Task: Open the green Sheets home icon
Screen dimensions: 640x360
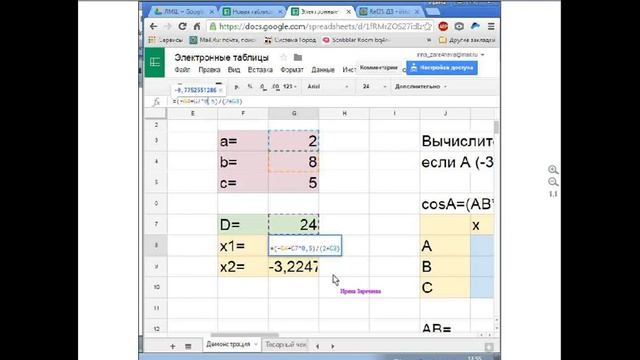Action: click(155, 62)
